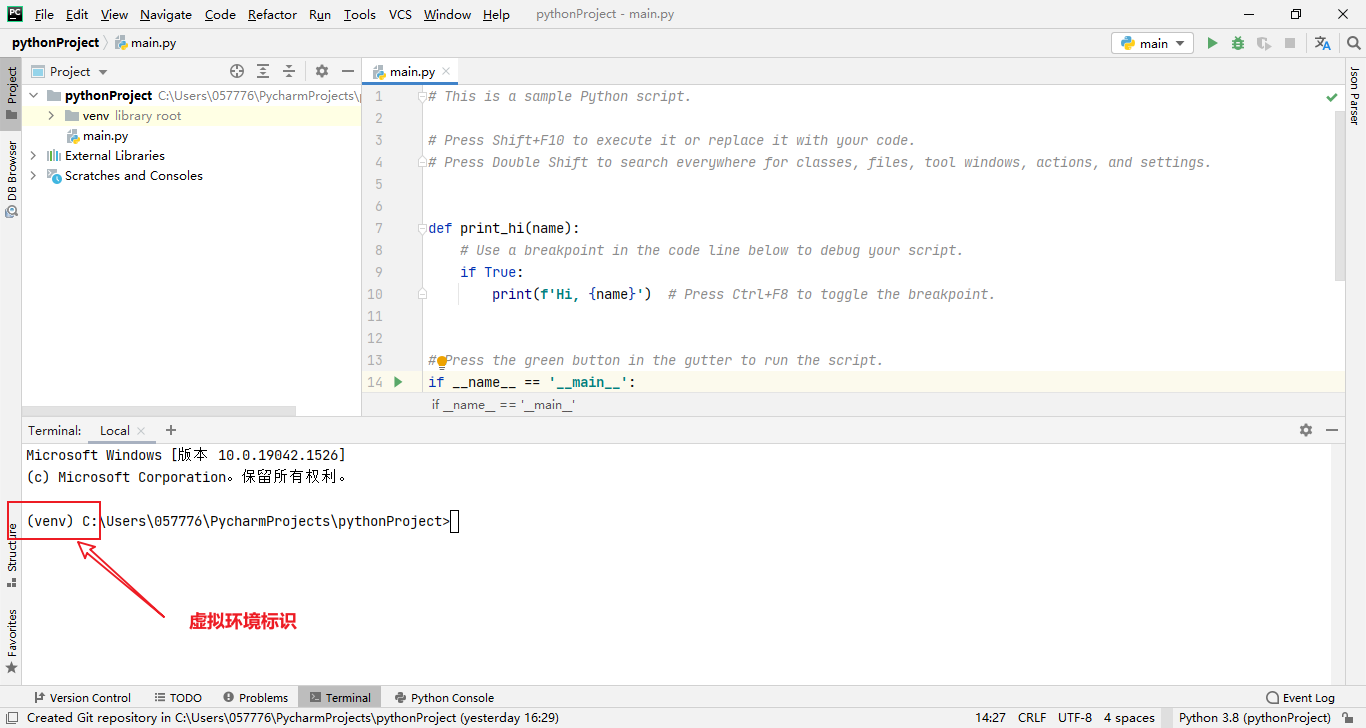Viewport: 1366px width, 728px height.
Task: Open the Favorites side tool window
Action: [12, 640]
